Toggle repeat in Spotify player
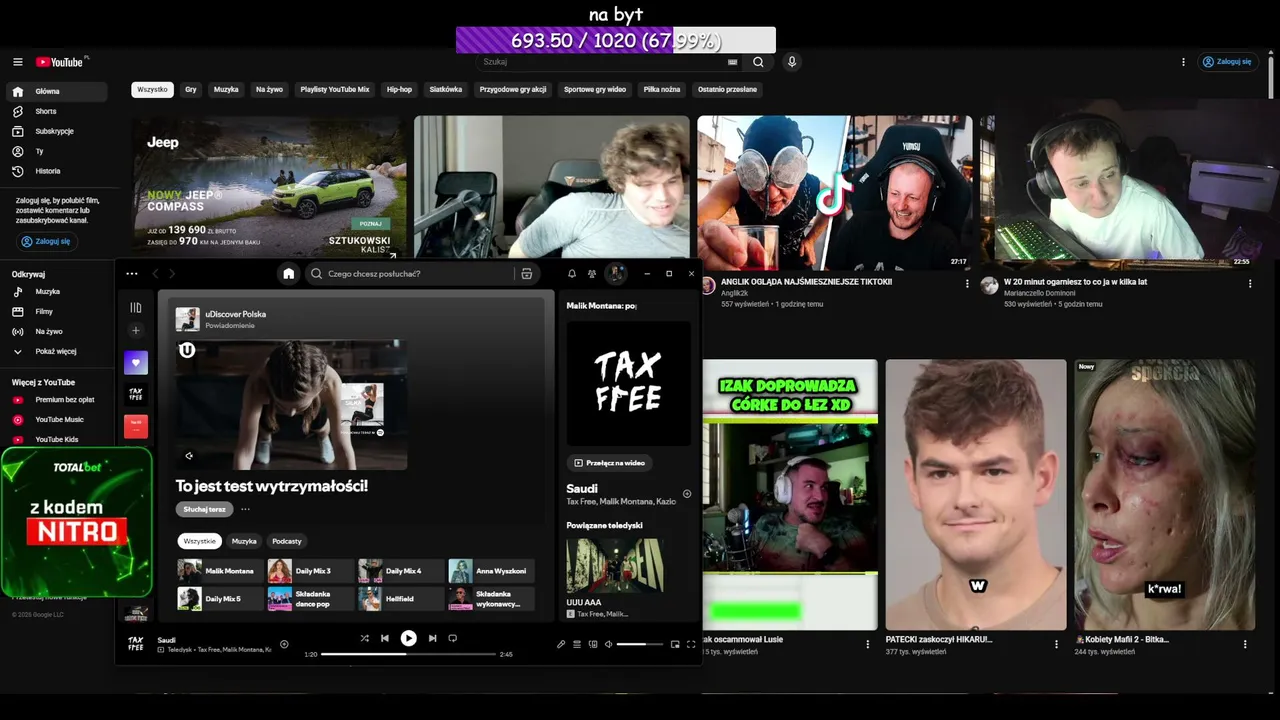This screenshot has width=1280, height=720. tap(452, 638)
